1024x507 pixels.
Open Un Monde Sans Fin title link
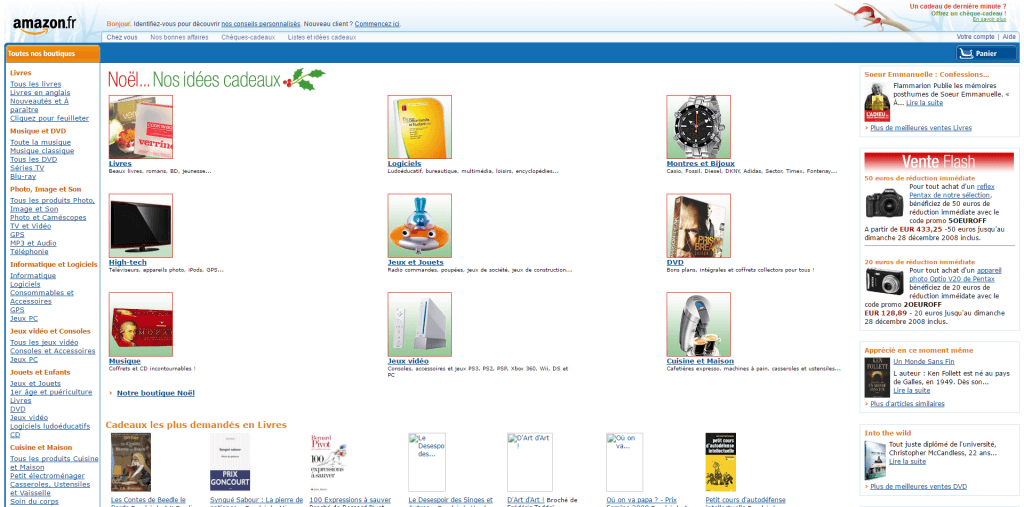(924, 361)
